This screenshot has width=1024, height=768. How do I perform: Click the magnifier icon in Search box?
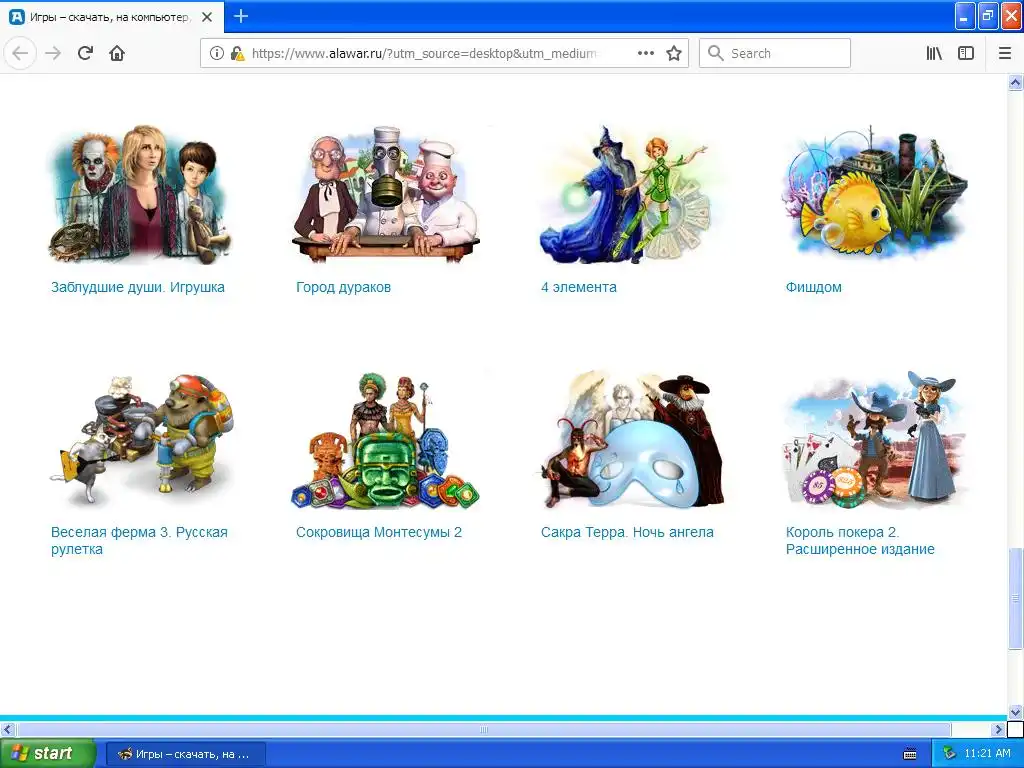pyautogui.click(x=715, y=53)
